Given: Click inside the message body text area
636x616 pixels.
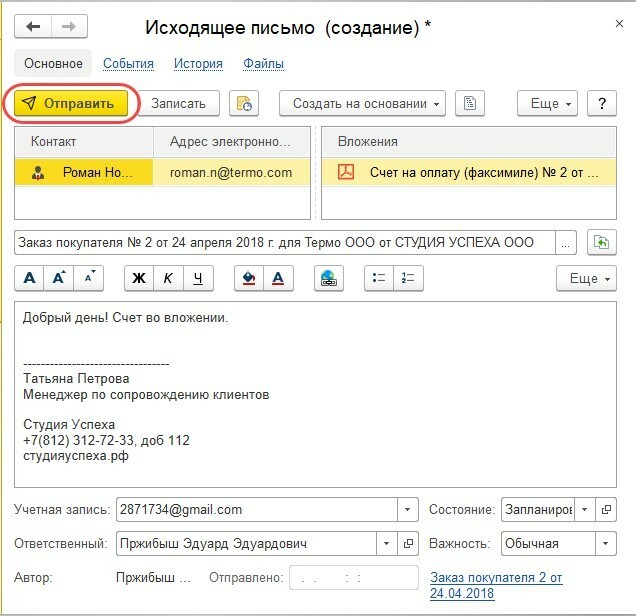Looking at the screenshot, I should [x=315, y=394].
